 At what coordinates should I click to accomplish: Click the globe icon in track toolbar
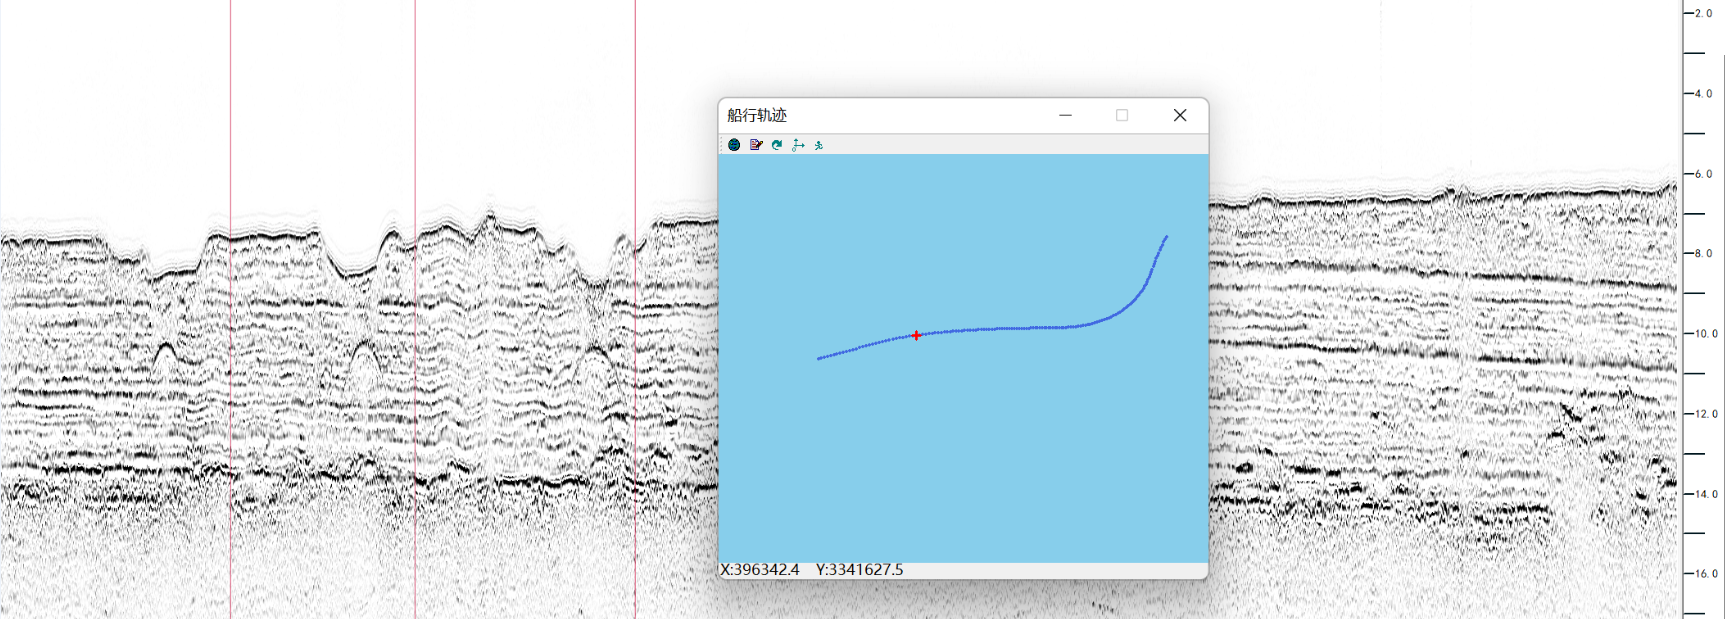734,145
